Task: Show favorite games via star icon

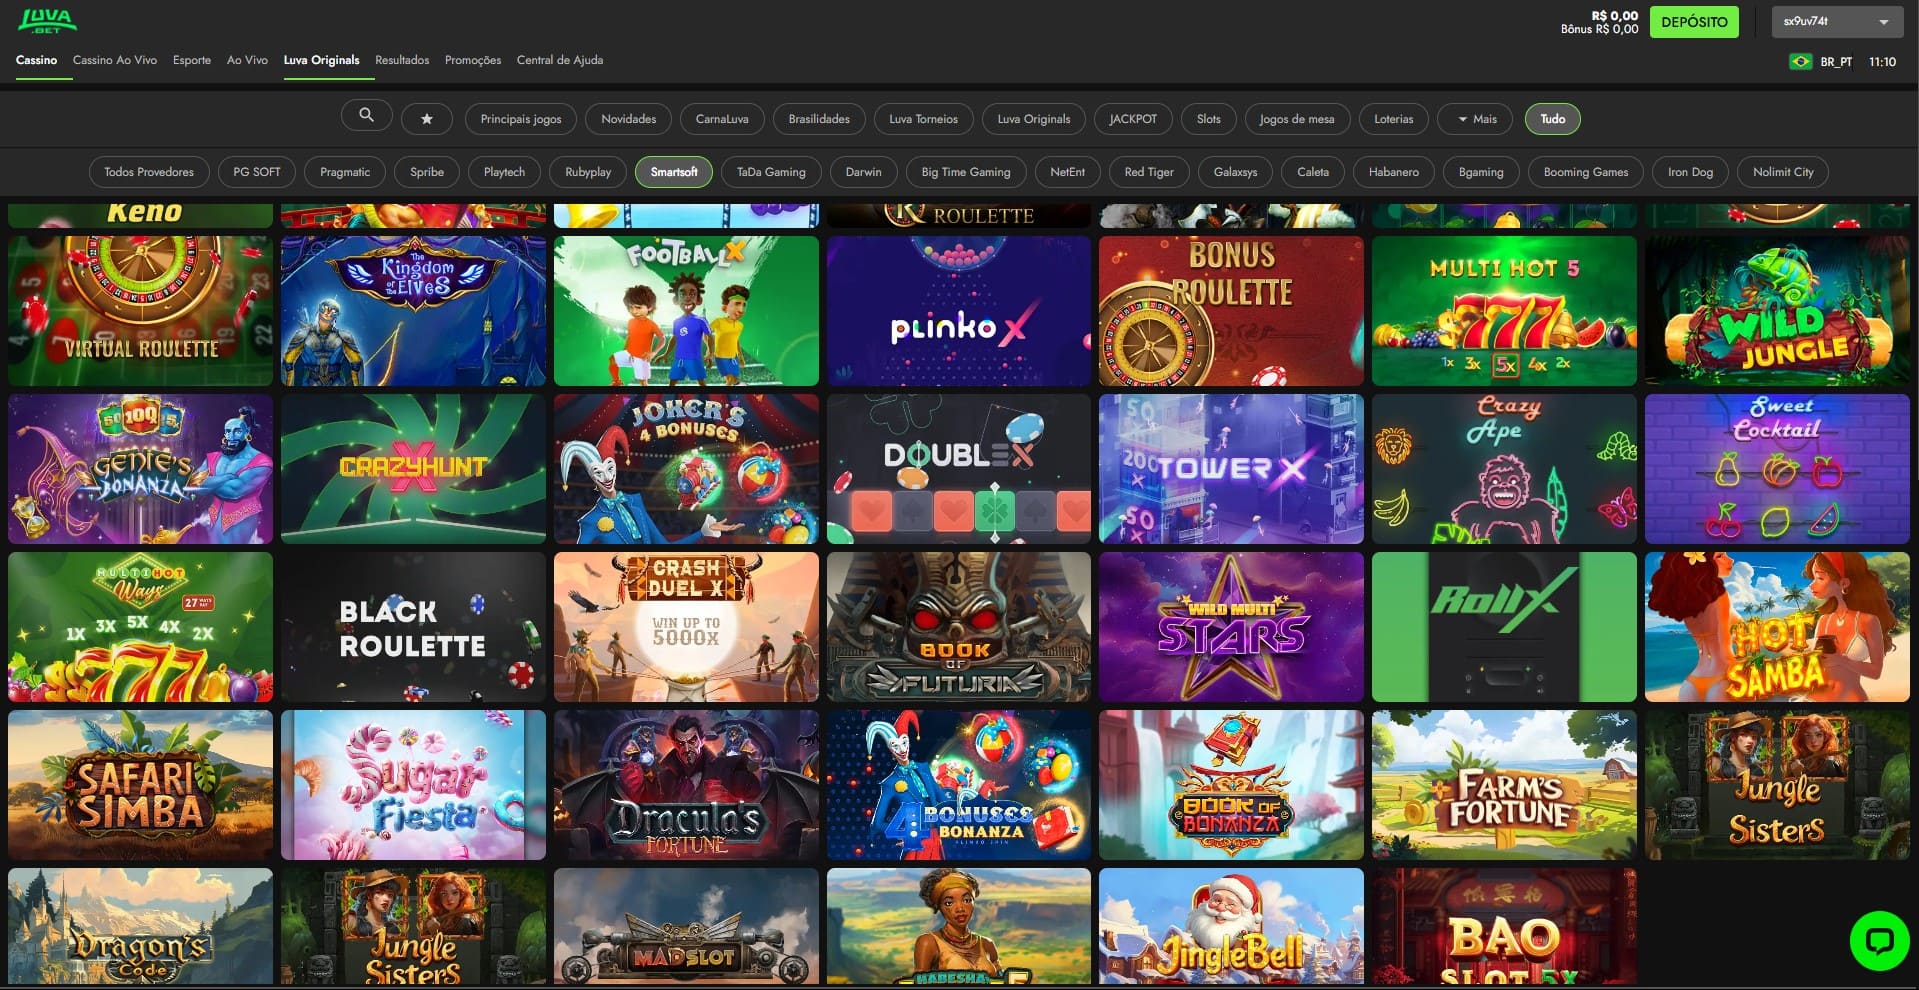Action: pyautogui.click(x=427, y=119)
